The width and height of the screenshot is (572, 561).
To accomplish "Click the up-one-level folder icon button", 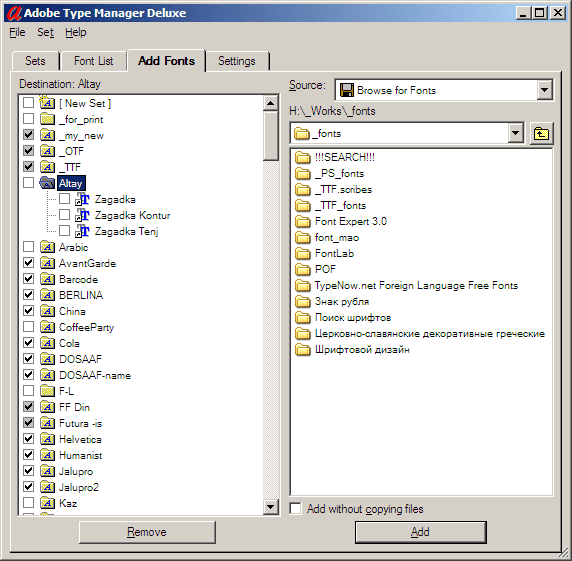I will (541, 134).
